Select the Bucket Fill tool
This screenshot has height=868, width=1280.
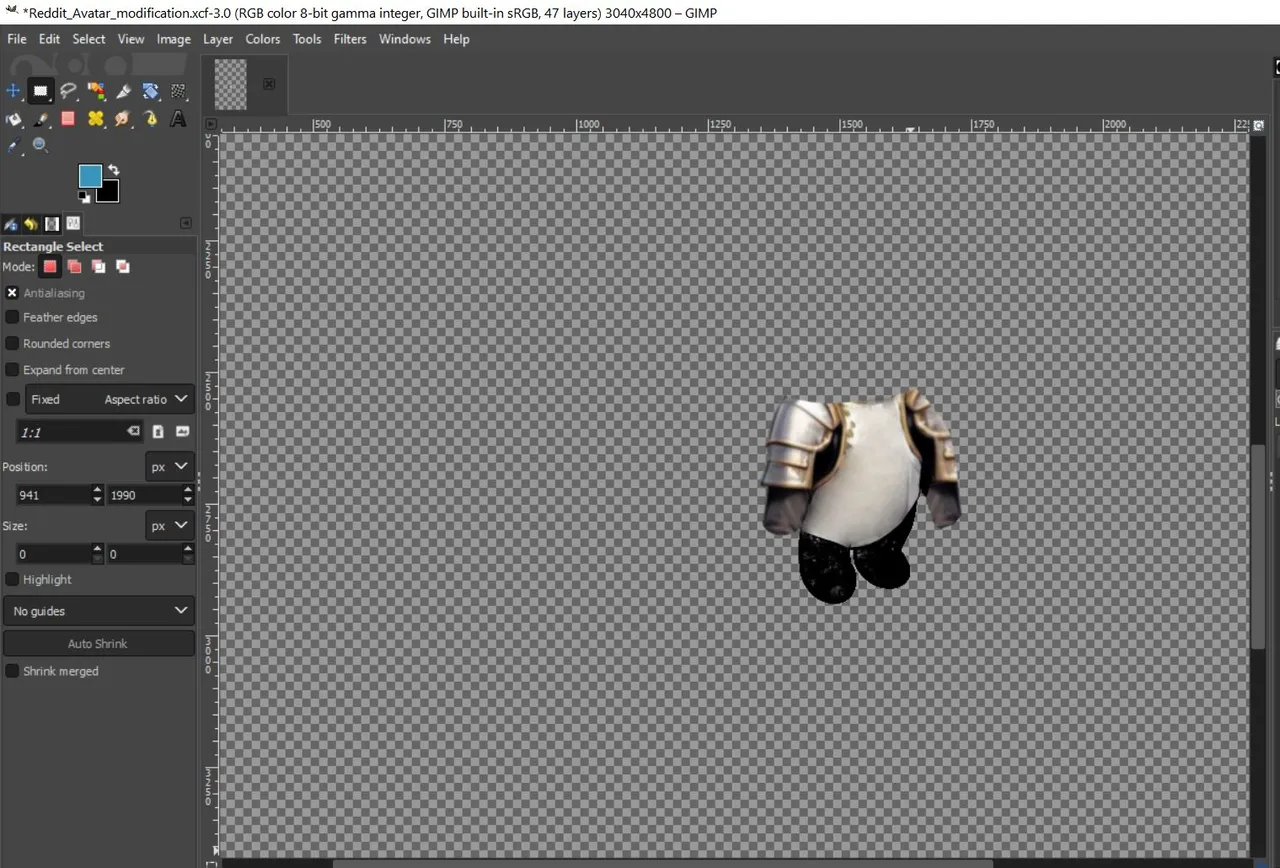[13, 119]
